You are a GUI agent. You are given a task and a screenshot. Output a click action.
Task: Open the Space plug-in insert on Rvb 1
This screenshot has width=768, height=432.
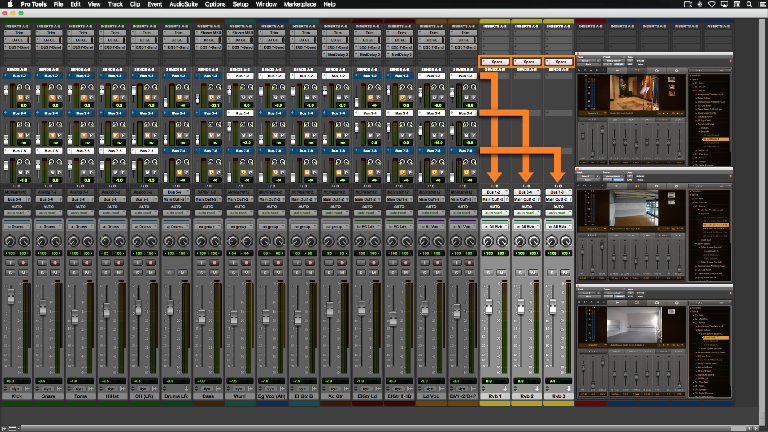click(496, 62)
